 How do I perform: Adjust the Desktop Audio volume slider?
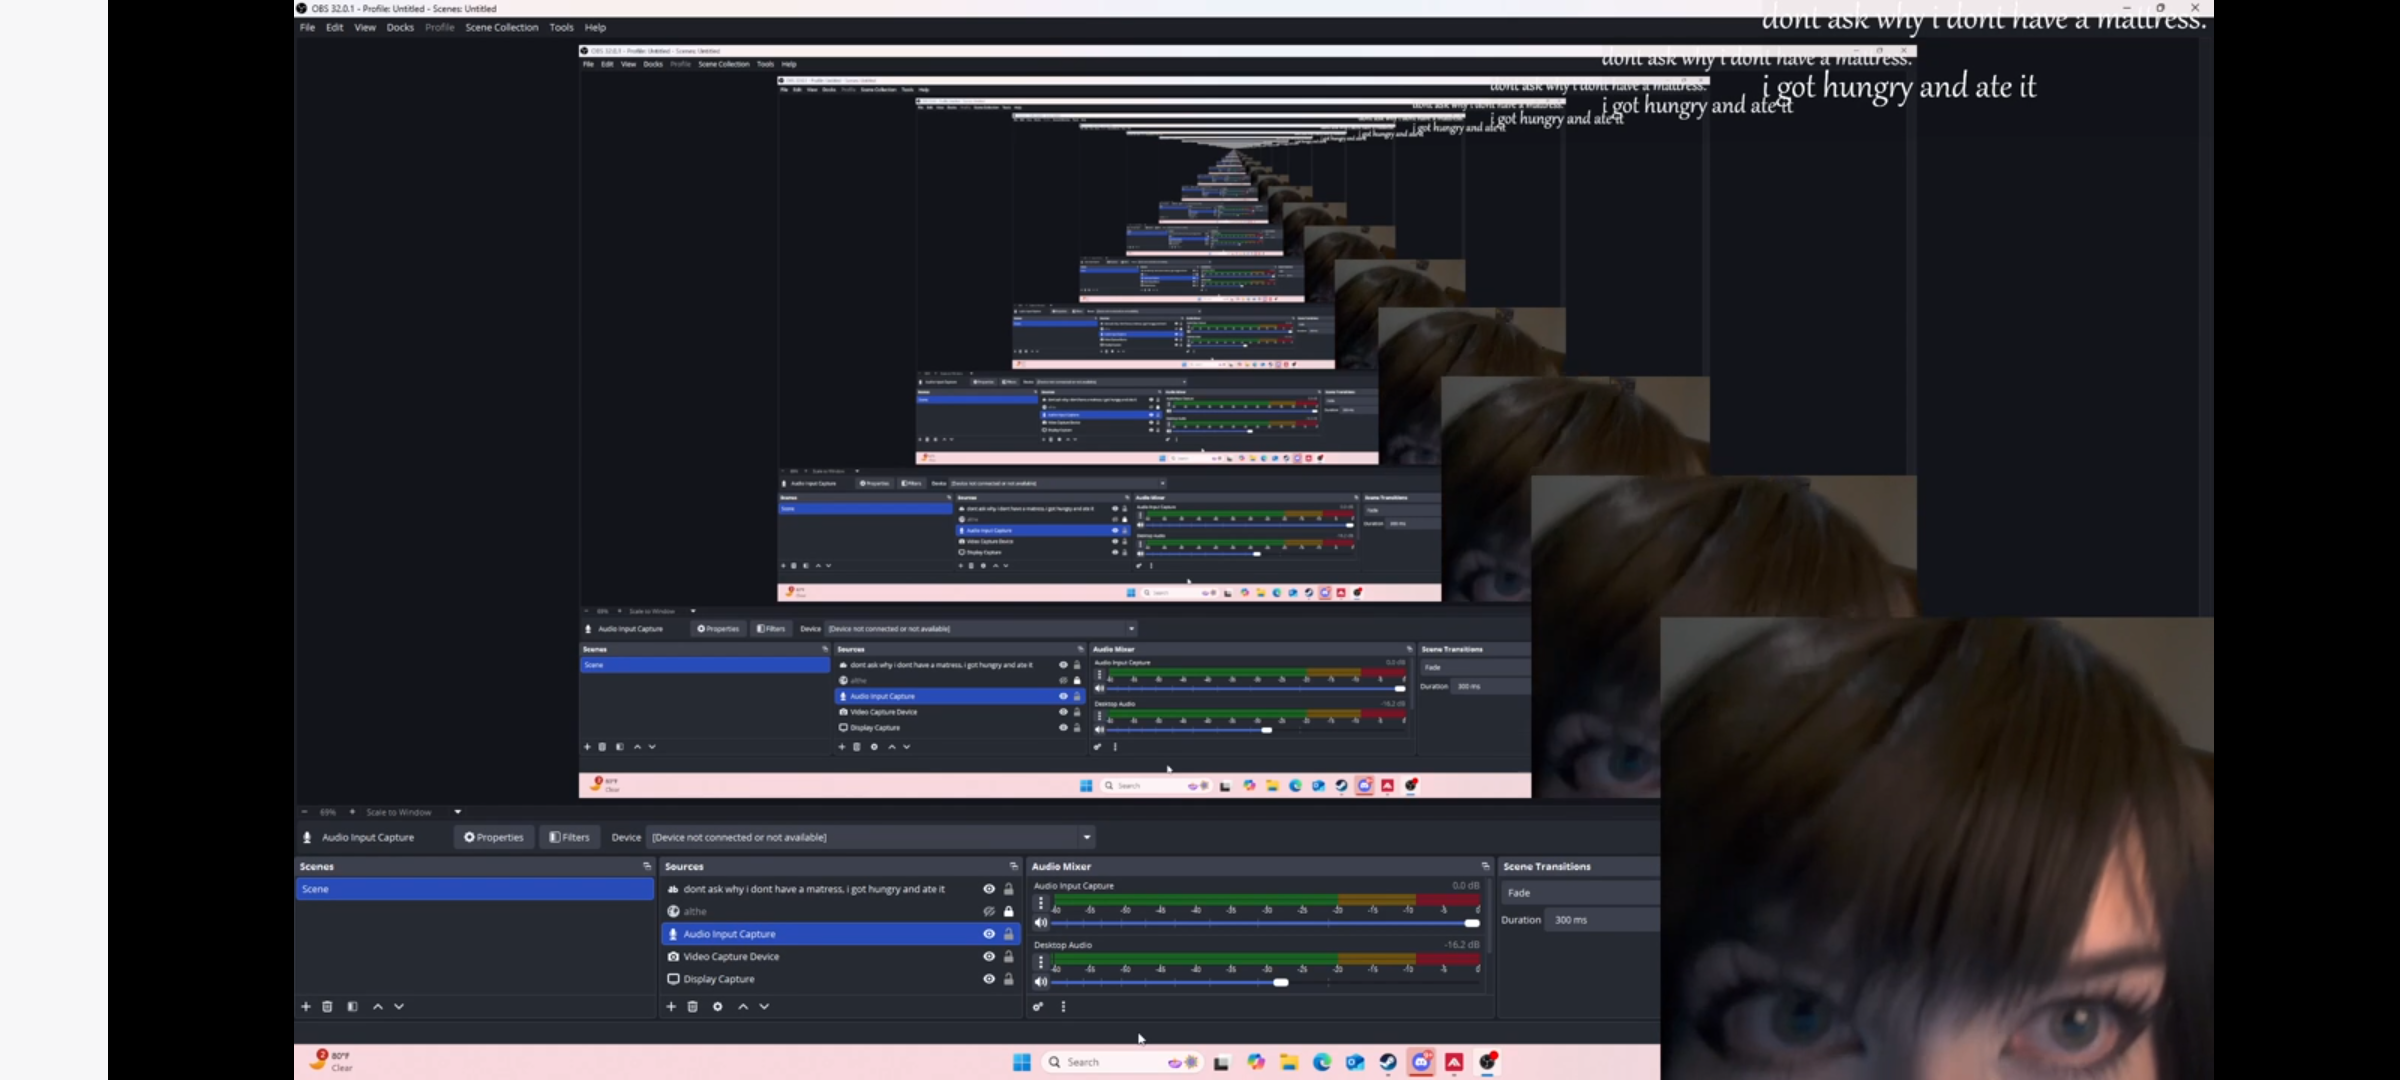(1280, 982)
